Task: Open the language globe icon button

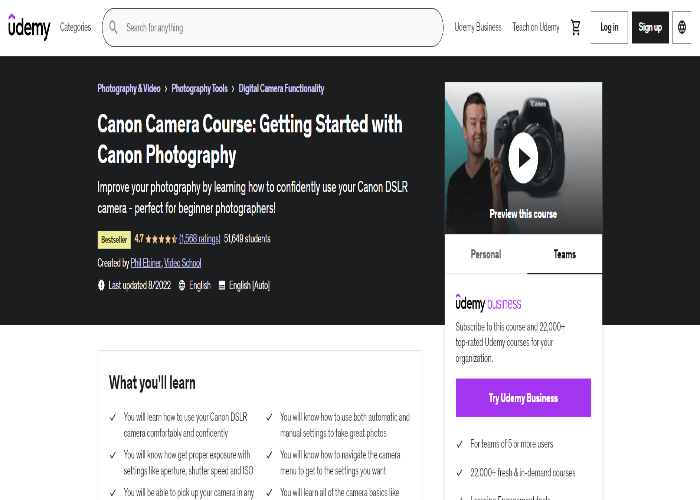Action: point(682,27)
